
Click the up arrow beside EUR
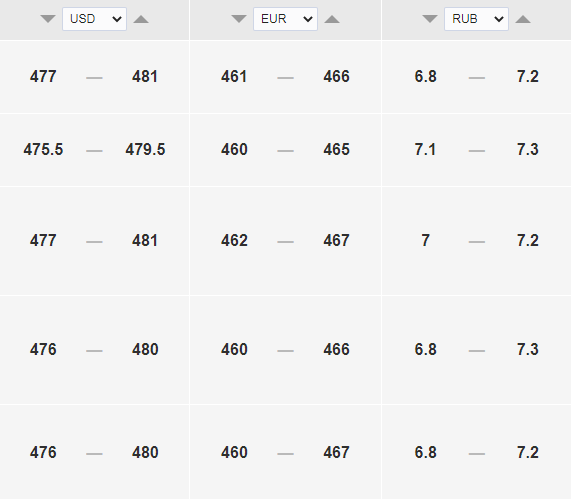[332, 19]
